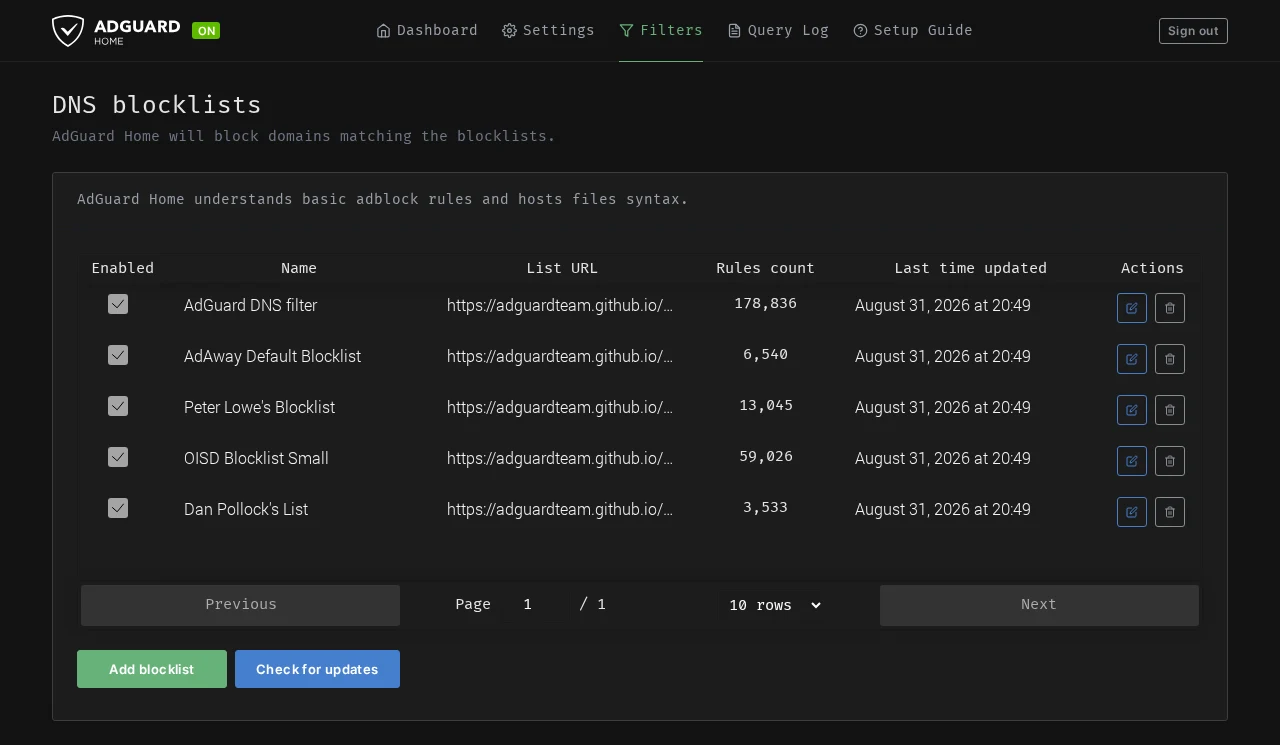Image resolution: width=1280 pixels, height=745 pixels.
Task: Select the Filters menu
Action: [x=661, y=30]
